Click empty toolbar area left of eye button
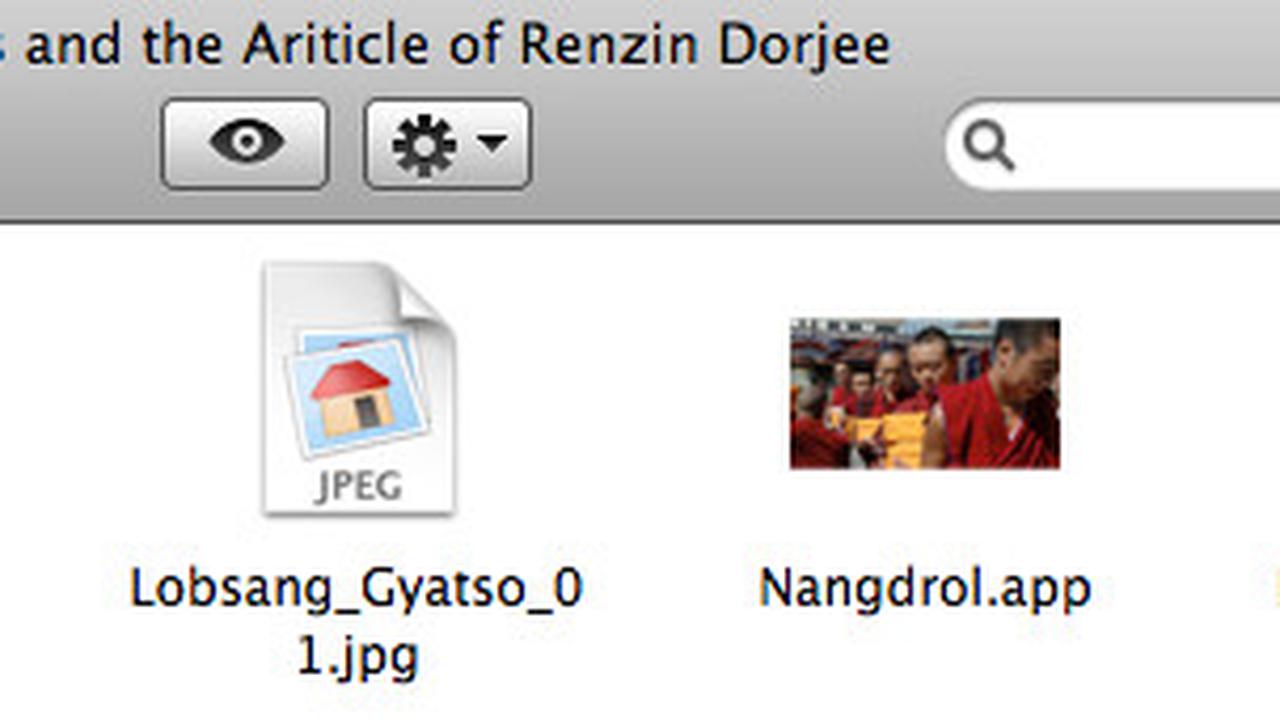This screenshot has width=1280, height=720. click(80, 143)
